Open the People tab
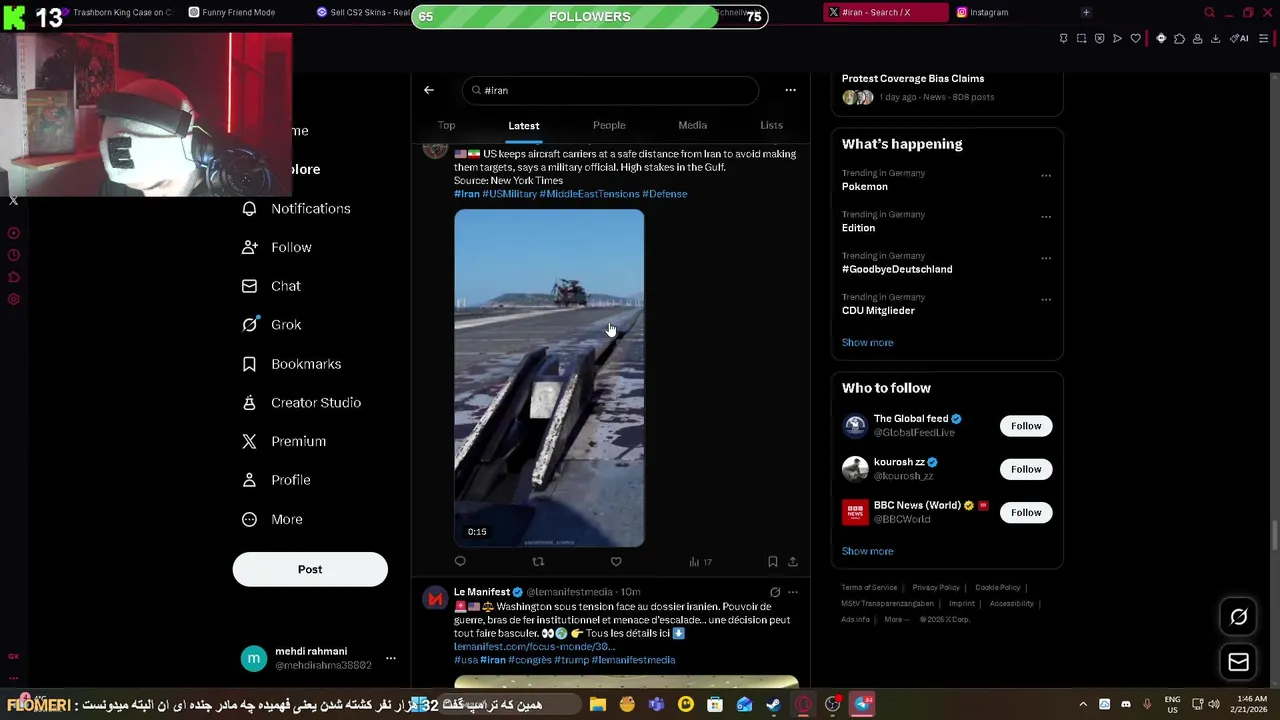1280x720 pixels. coord(609,125)
